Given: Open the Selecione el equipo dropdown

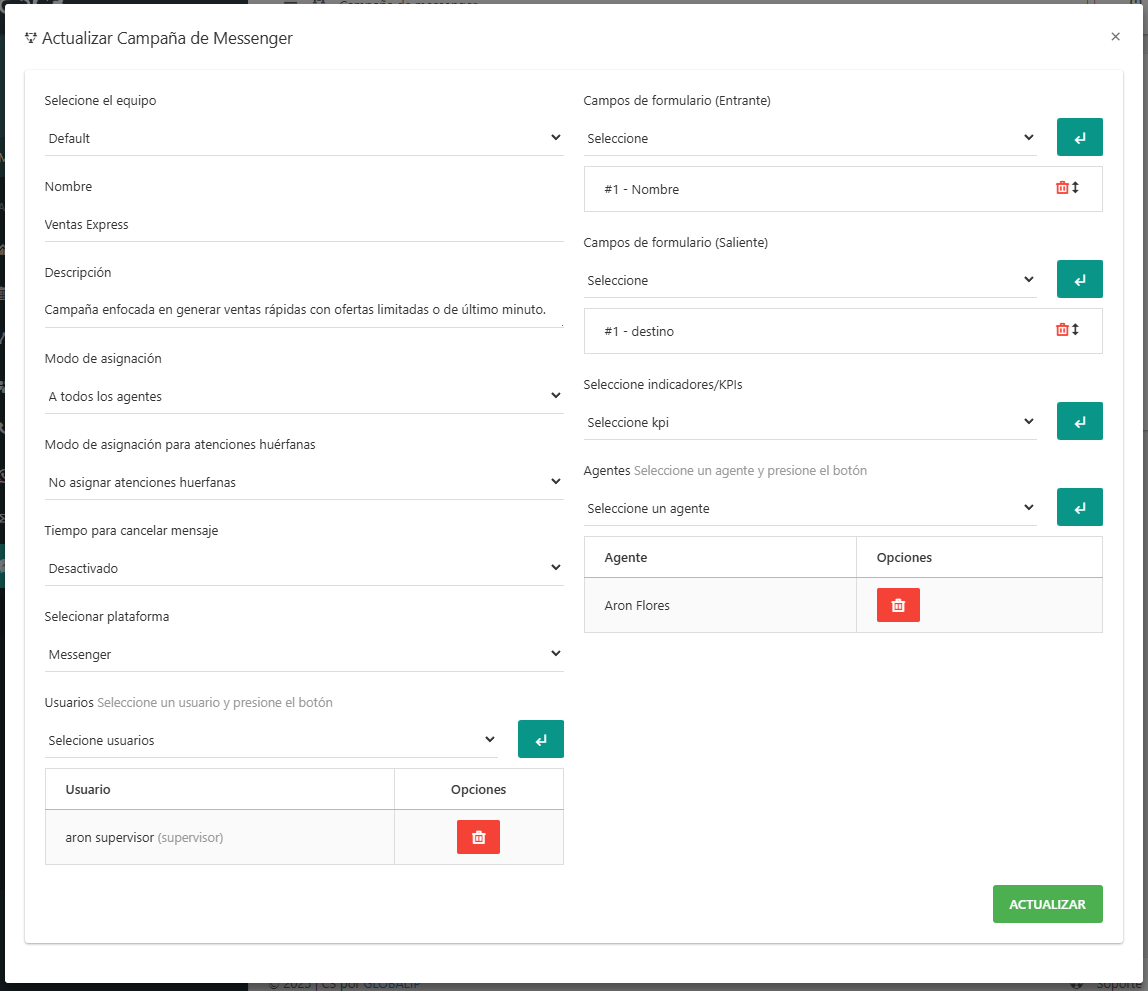Looking at the screenshot, I should (x=304, y=138).
